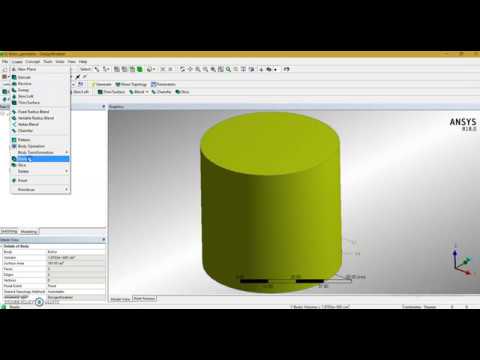Select the Rotate view tool

(x=182, y=69)
